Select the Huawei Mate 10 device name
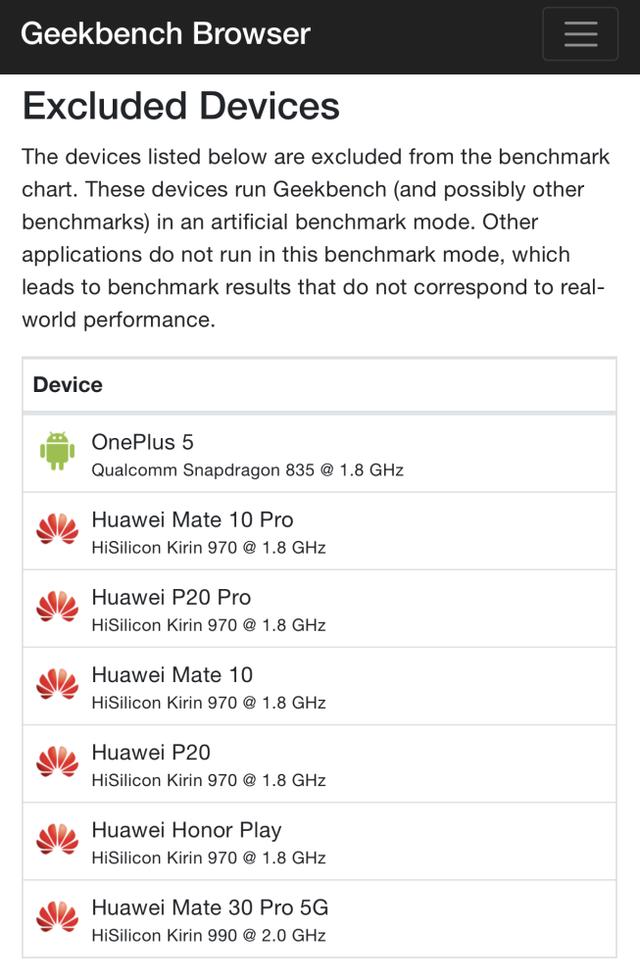Screen dimensions: 640x980 172,675
